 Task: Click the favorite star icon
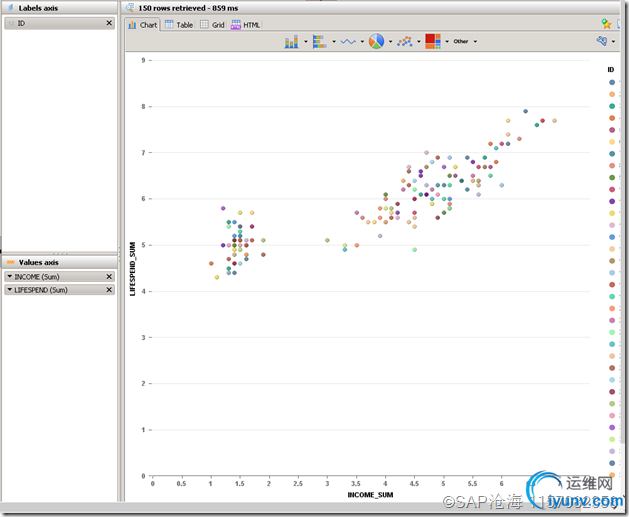[x=606, y=24]
